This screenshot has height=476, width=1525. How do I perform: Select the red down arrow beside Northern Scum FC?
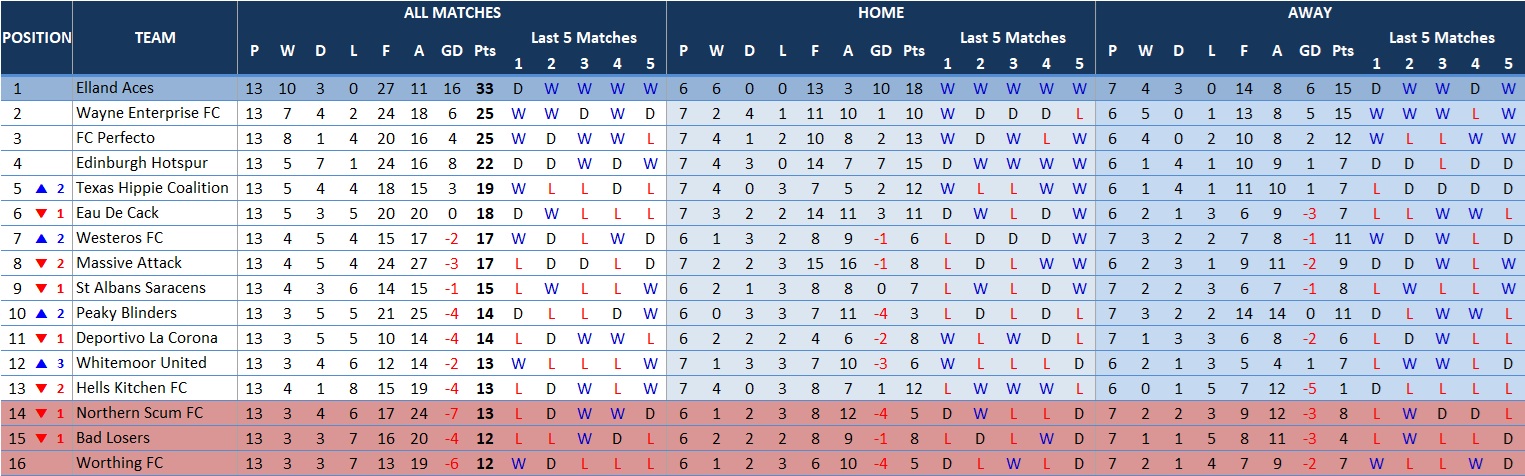42,413
